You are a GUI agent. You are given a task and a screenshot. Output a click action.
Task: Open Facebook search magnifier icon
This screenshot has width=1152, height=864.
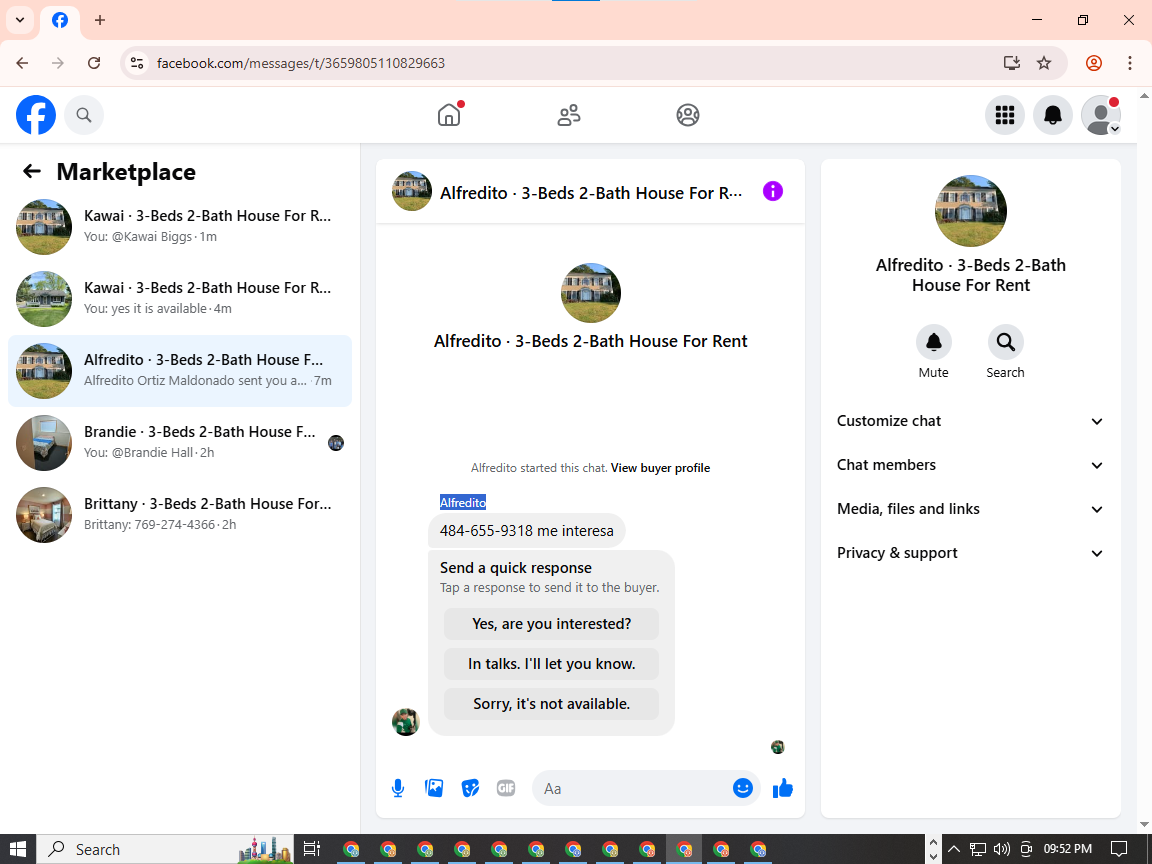point(84,115)
